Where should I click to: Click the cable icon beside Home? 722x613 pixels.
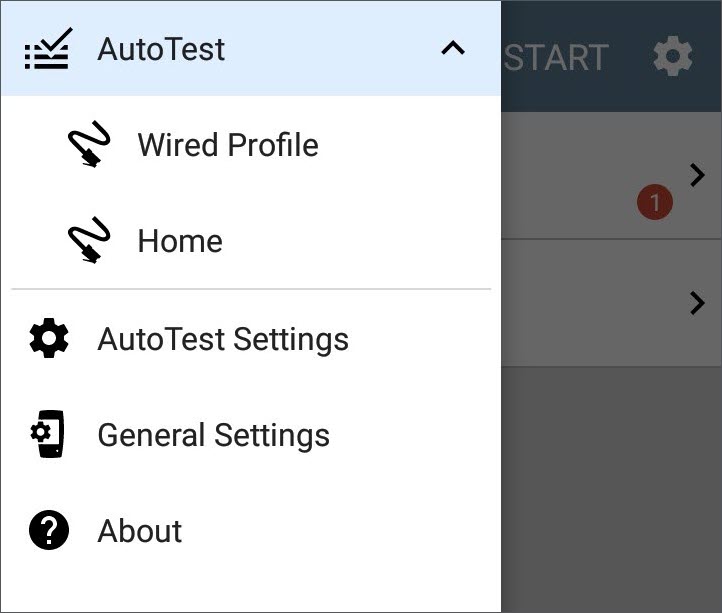89,240
